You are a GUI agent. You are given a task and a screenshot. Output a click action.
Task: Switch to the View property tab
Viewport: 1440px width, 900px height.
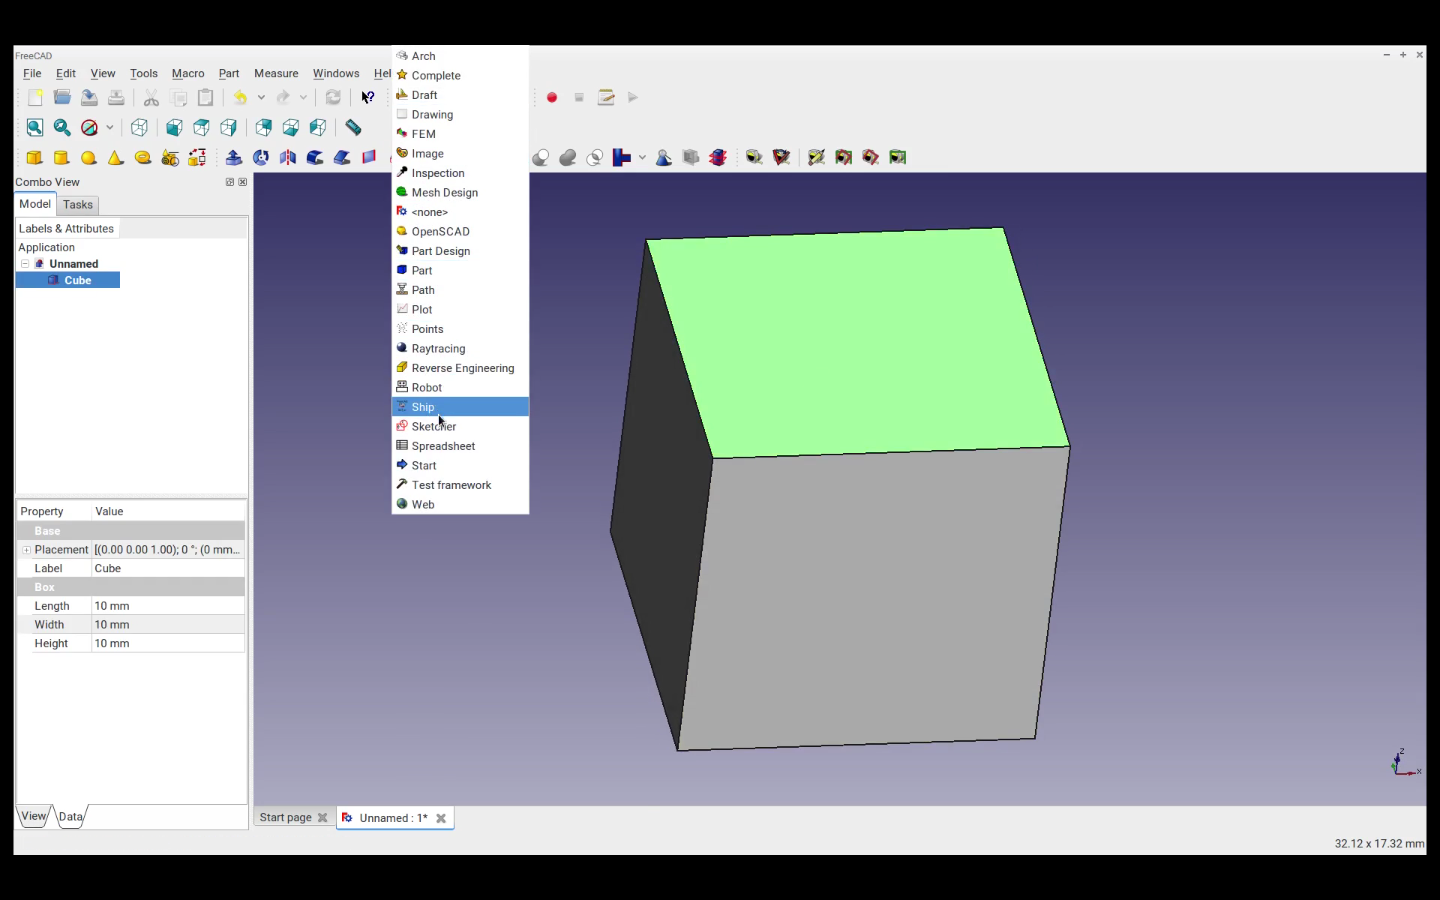tap(34, 816)
